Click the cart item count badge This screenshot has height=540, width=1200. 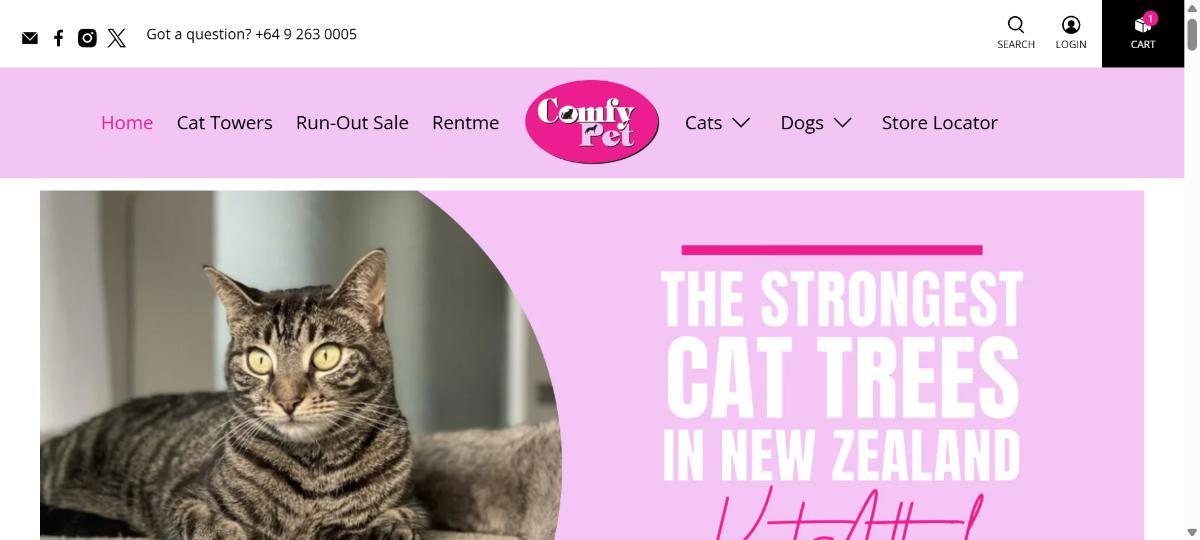point(1151,18)
